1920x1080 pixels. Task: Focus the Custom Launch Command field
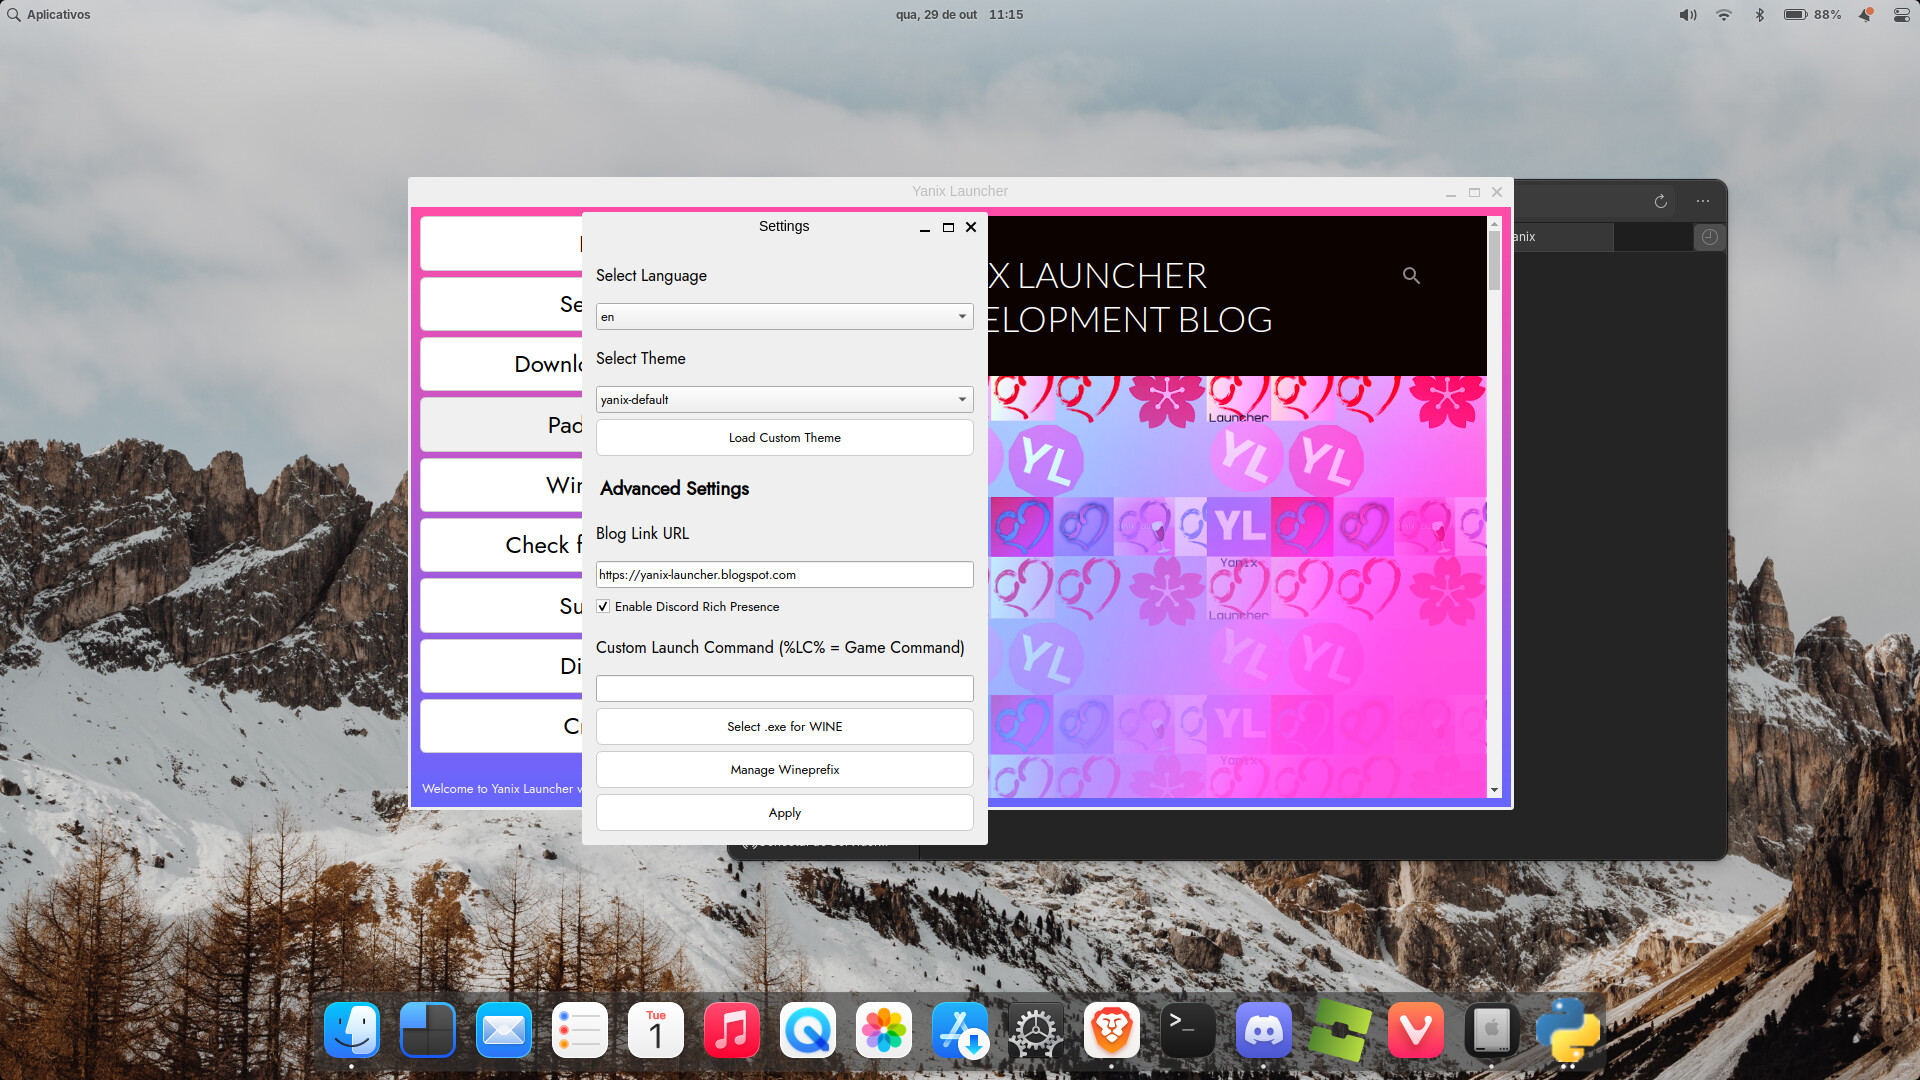tap(784, 688)
